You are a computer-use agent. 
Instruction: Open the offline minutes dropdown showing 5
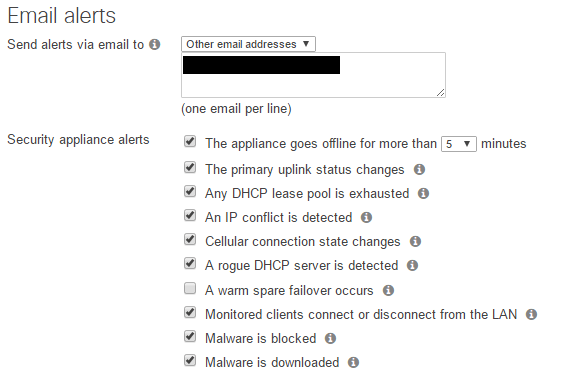click(459, 144)
